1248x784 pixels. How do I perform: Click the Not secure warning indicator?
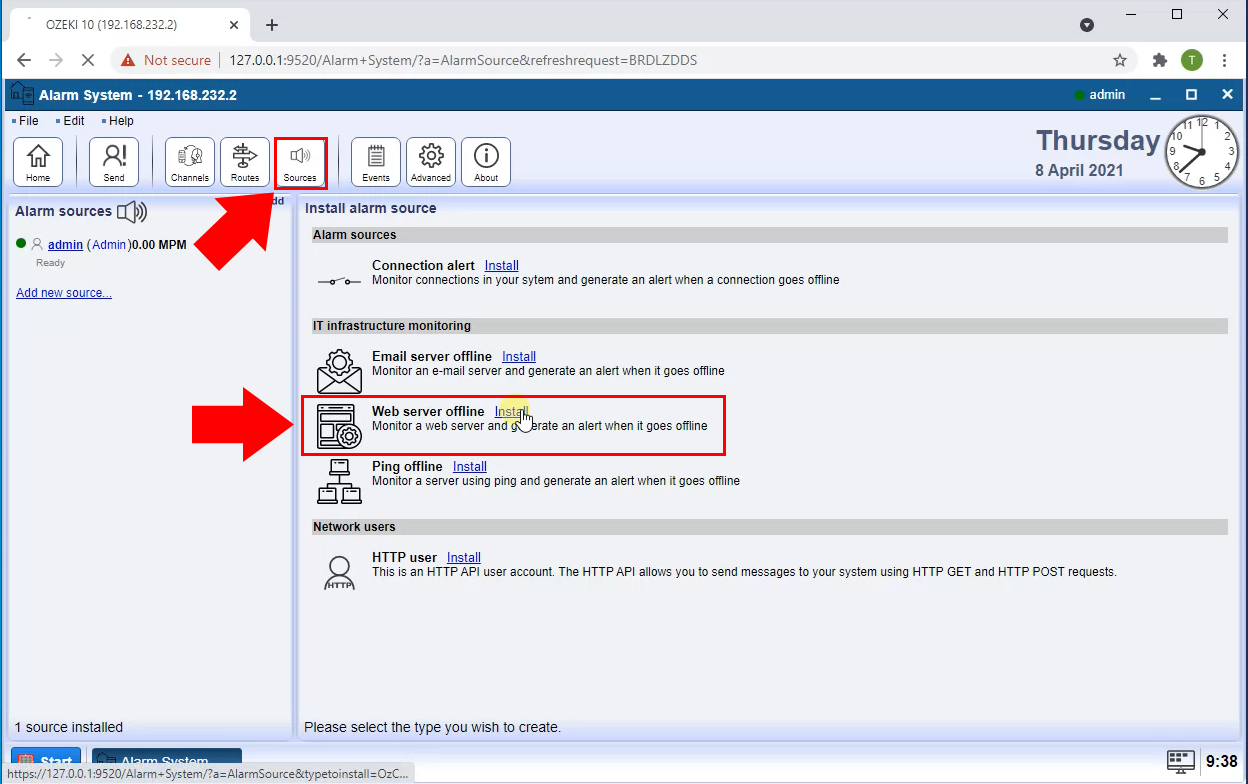pyautogui.click(x=166, y=60)
